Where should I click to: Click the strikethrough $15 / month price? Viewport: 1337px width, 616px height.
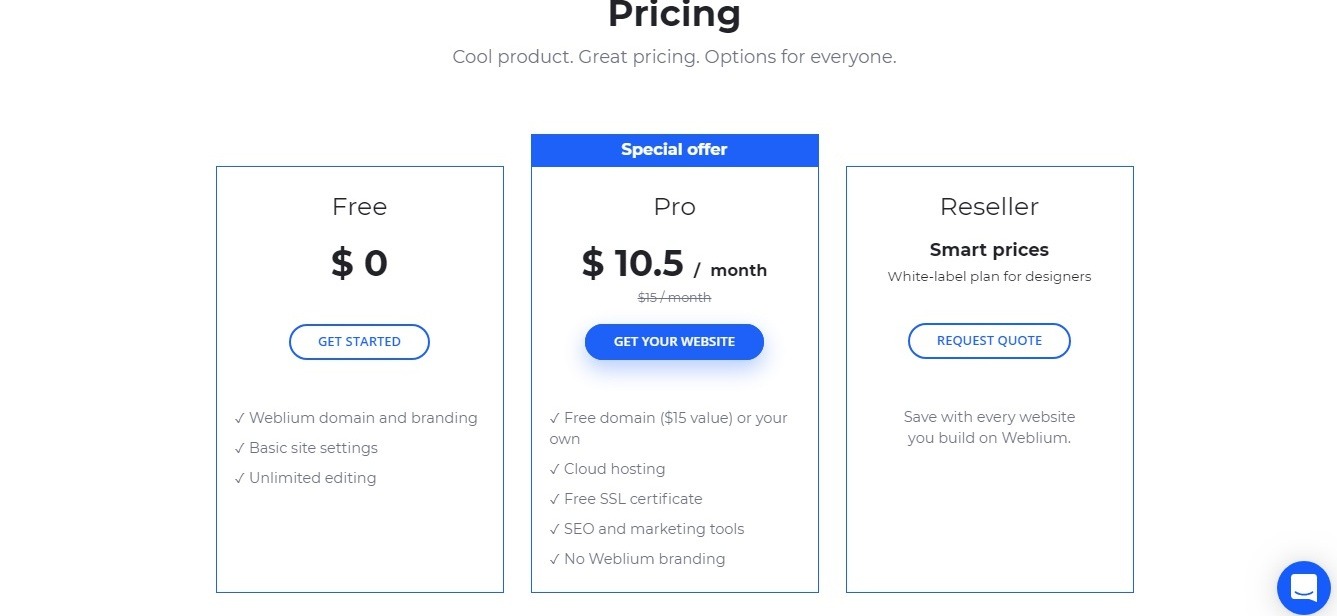[674, 297]
